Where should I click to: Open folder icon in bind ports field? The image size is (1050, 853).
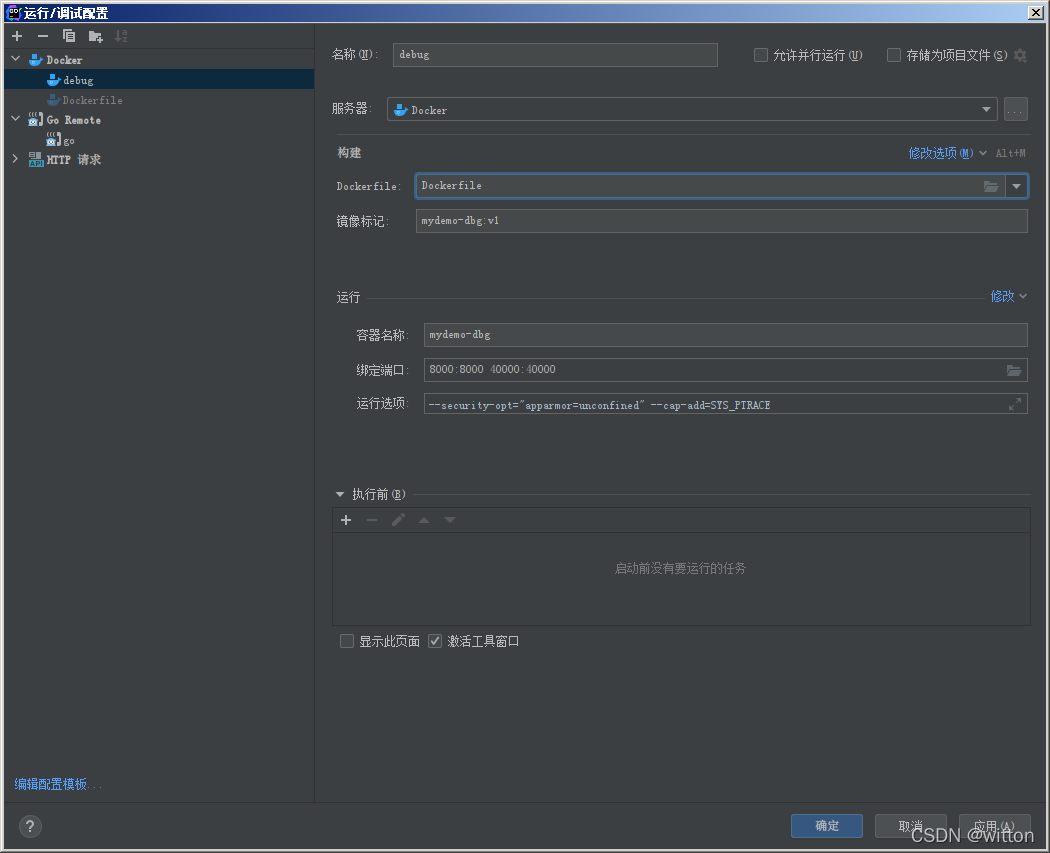point(1014,370)
